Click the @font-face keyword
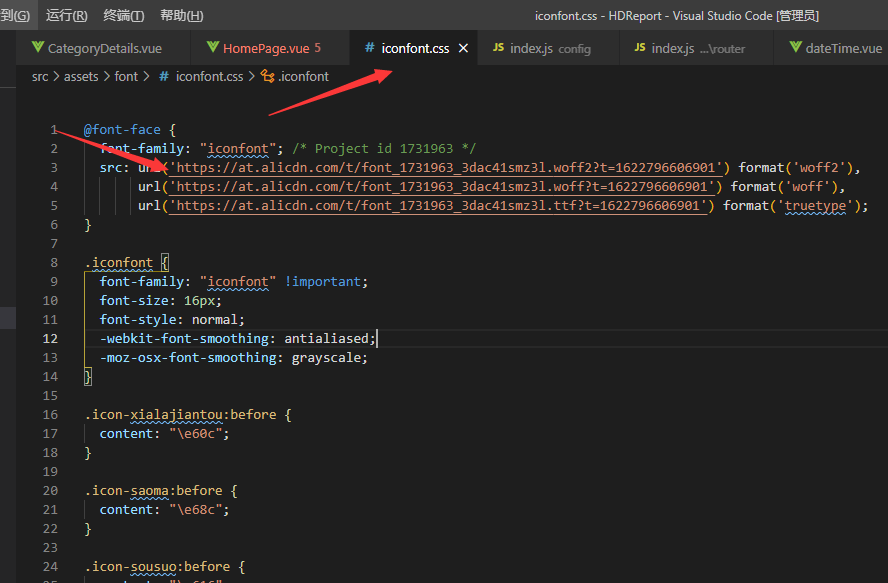The image size is (888, 583). pyautogui.click(x=122, y=130)
